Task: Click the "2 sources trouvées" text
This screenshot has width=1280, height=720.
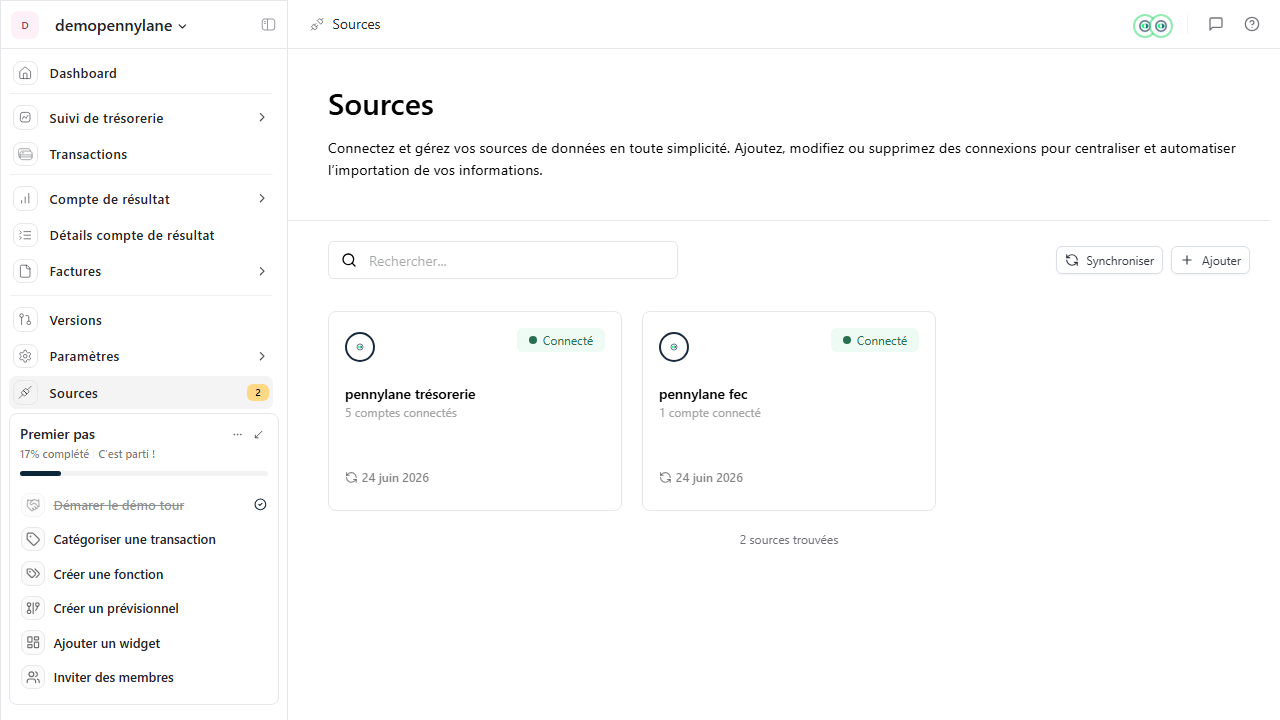Action: coord(789,540)
